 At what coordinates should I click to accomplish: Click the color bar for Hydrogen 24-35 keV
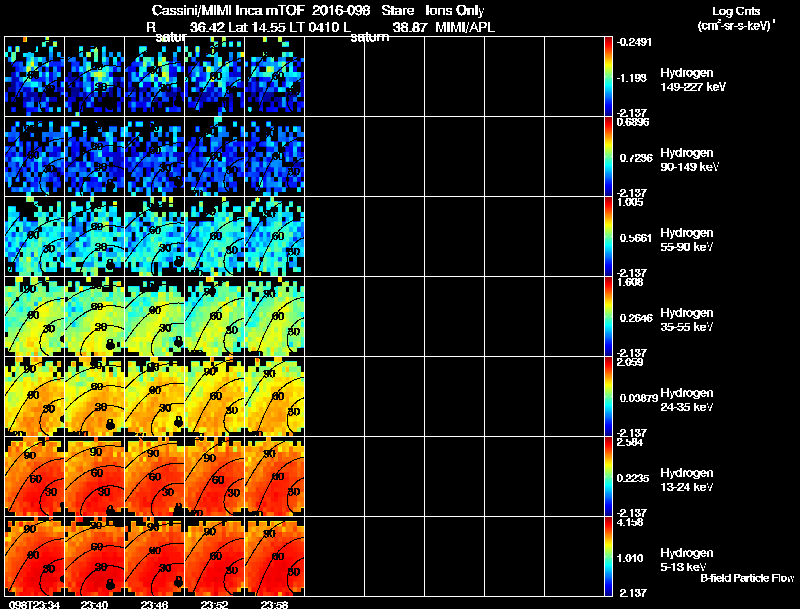pos(608,397)
